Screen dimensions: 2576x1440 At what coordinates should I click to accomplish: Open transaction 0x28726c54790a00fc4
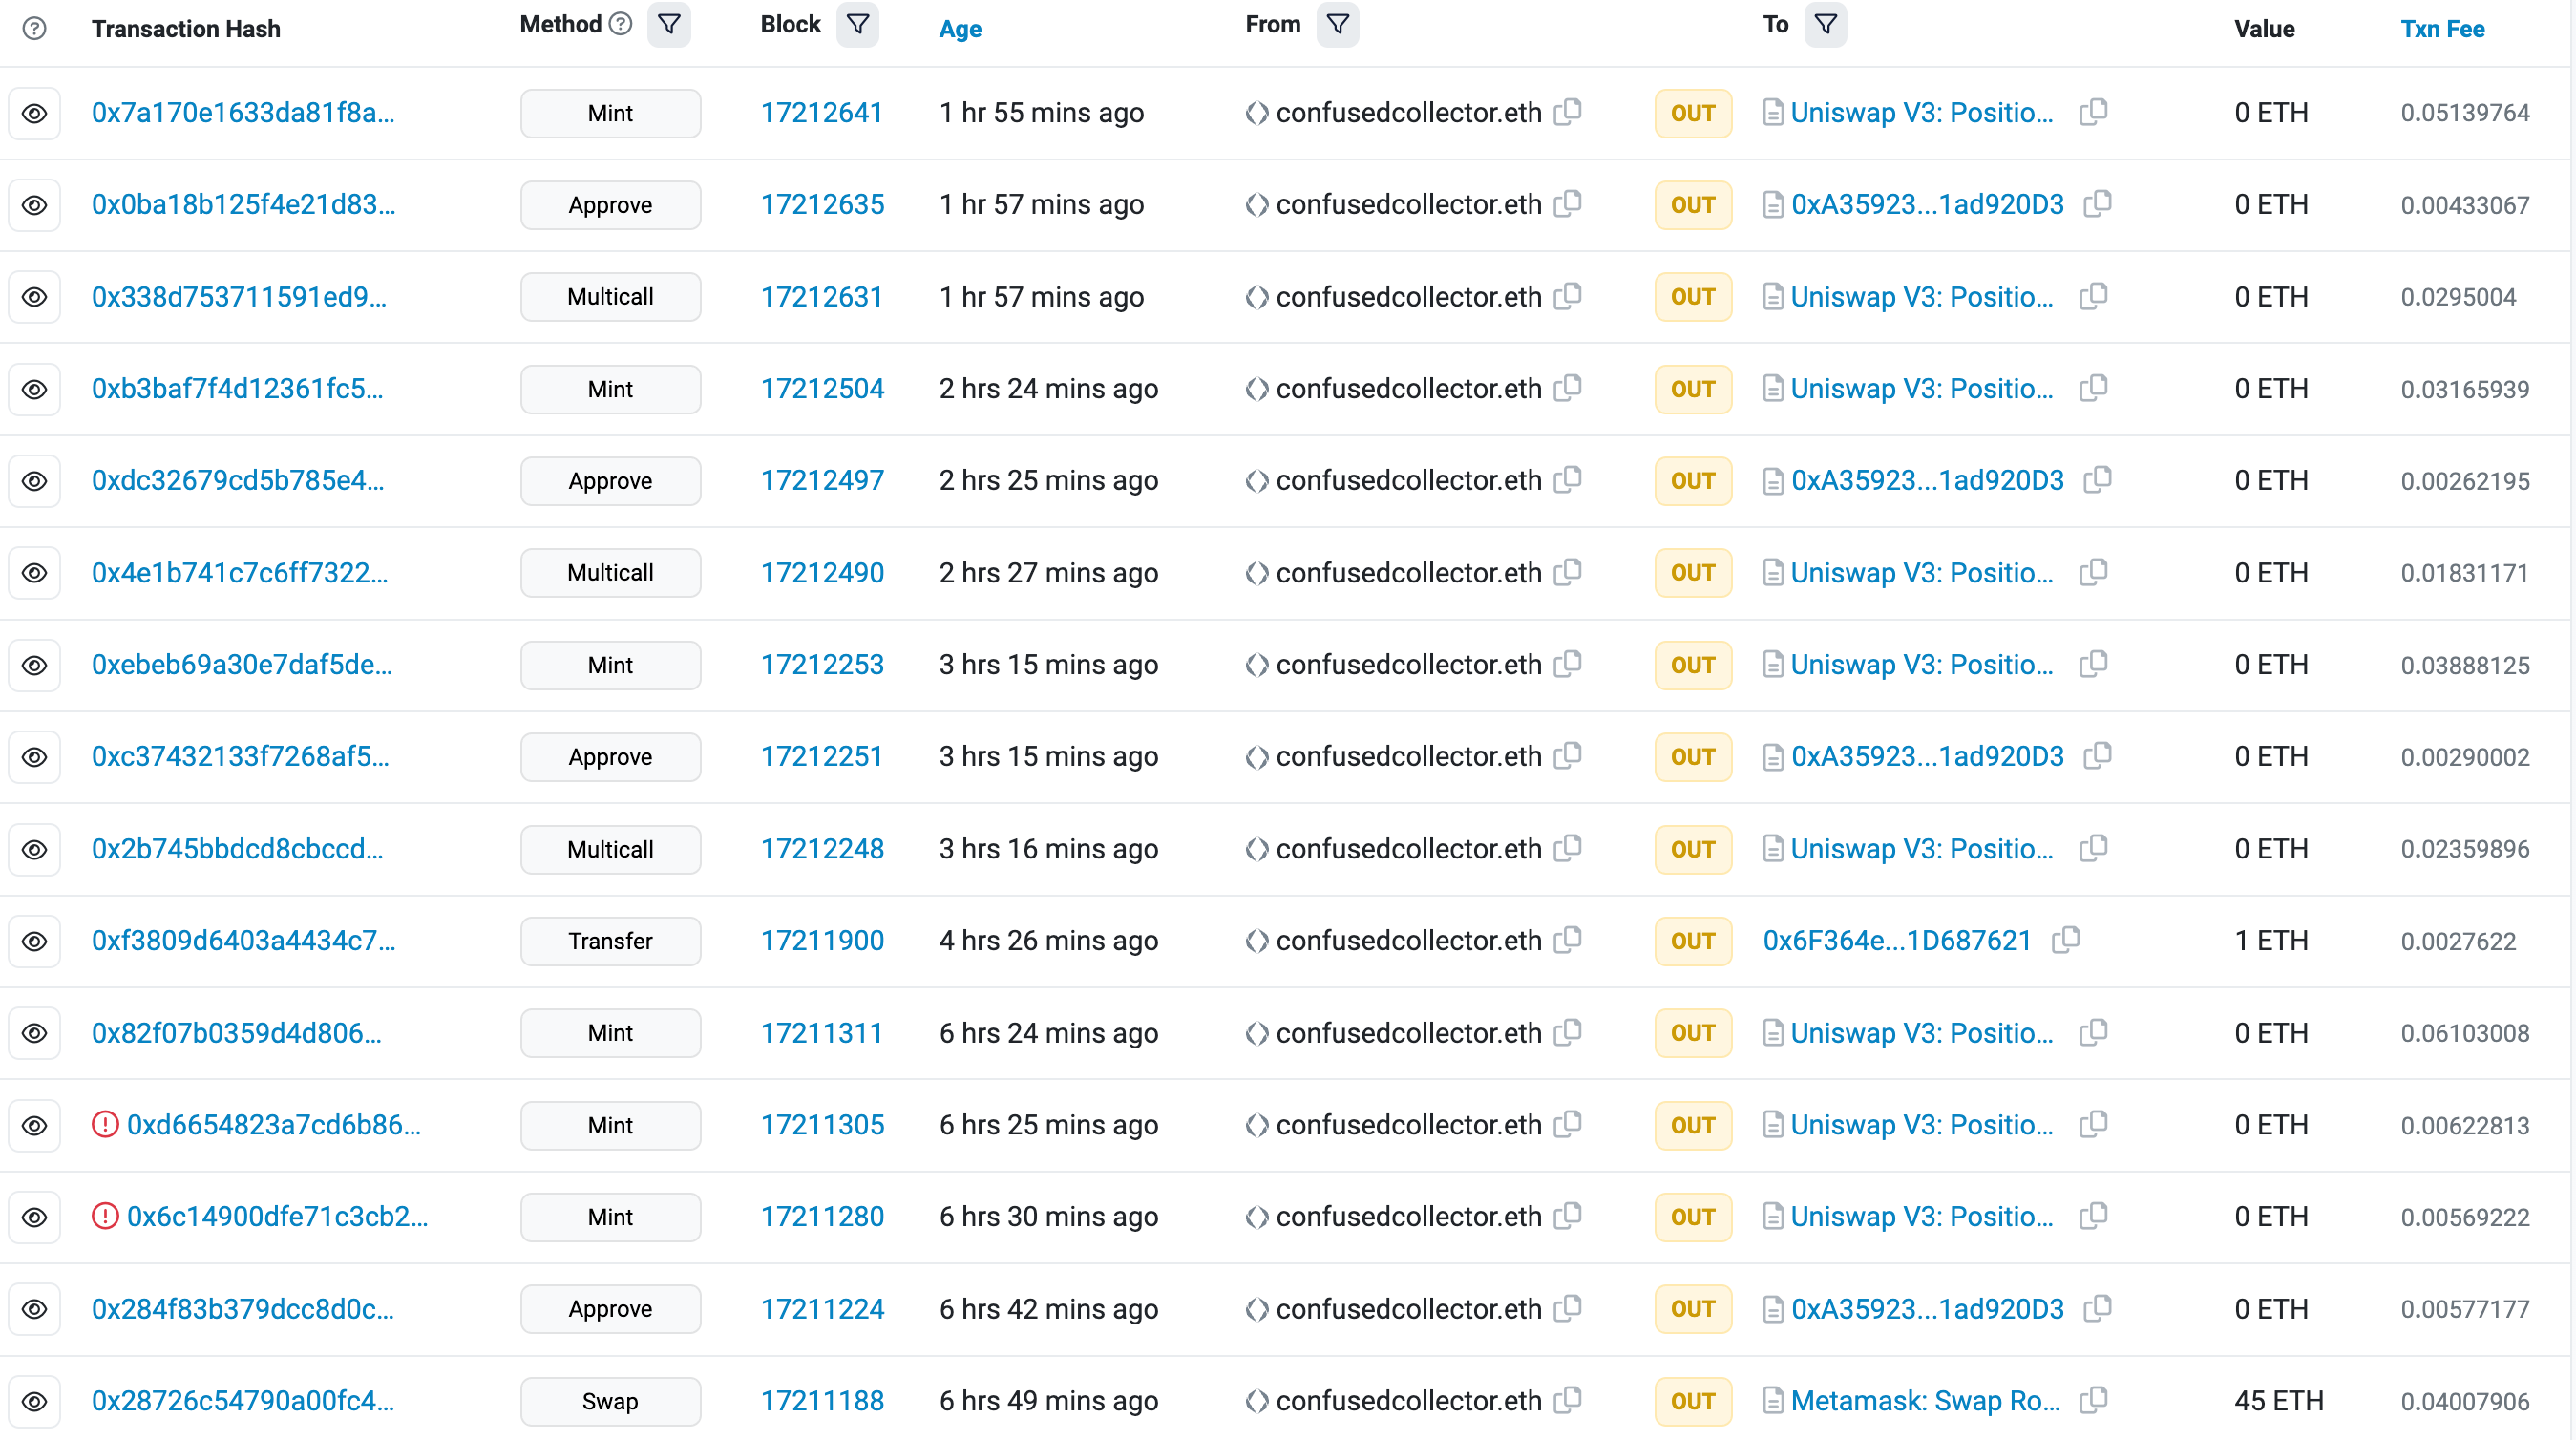243,1401
